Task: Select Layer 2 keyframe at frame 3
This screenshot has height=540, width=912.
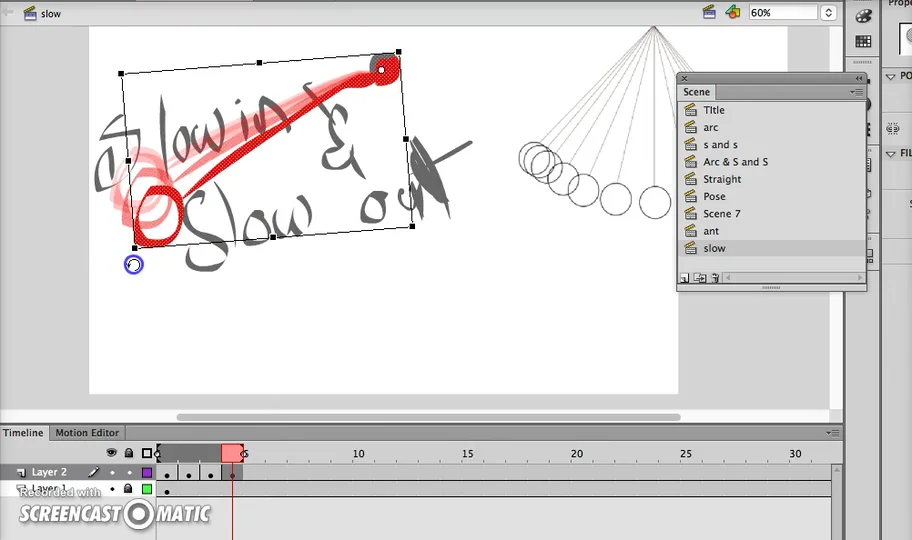Action: click(211, 474)
